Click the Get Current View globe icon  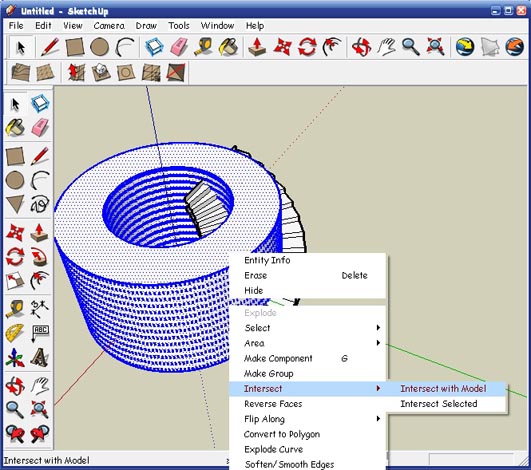coord(465,47)
